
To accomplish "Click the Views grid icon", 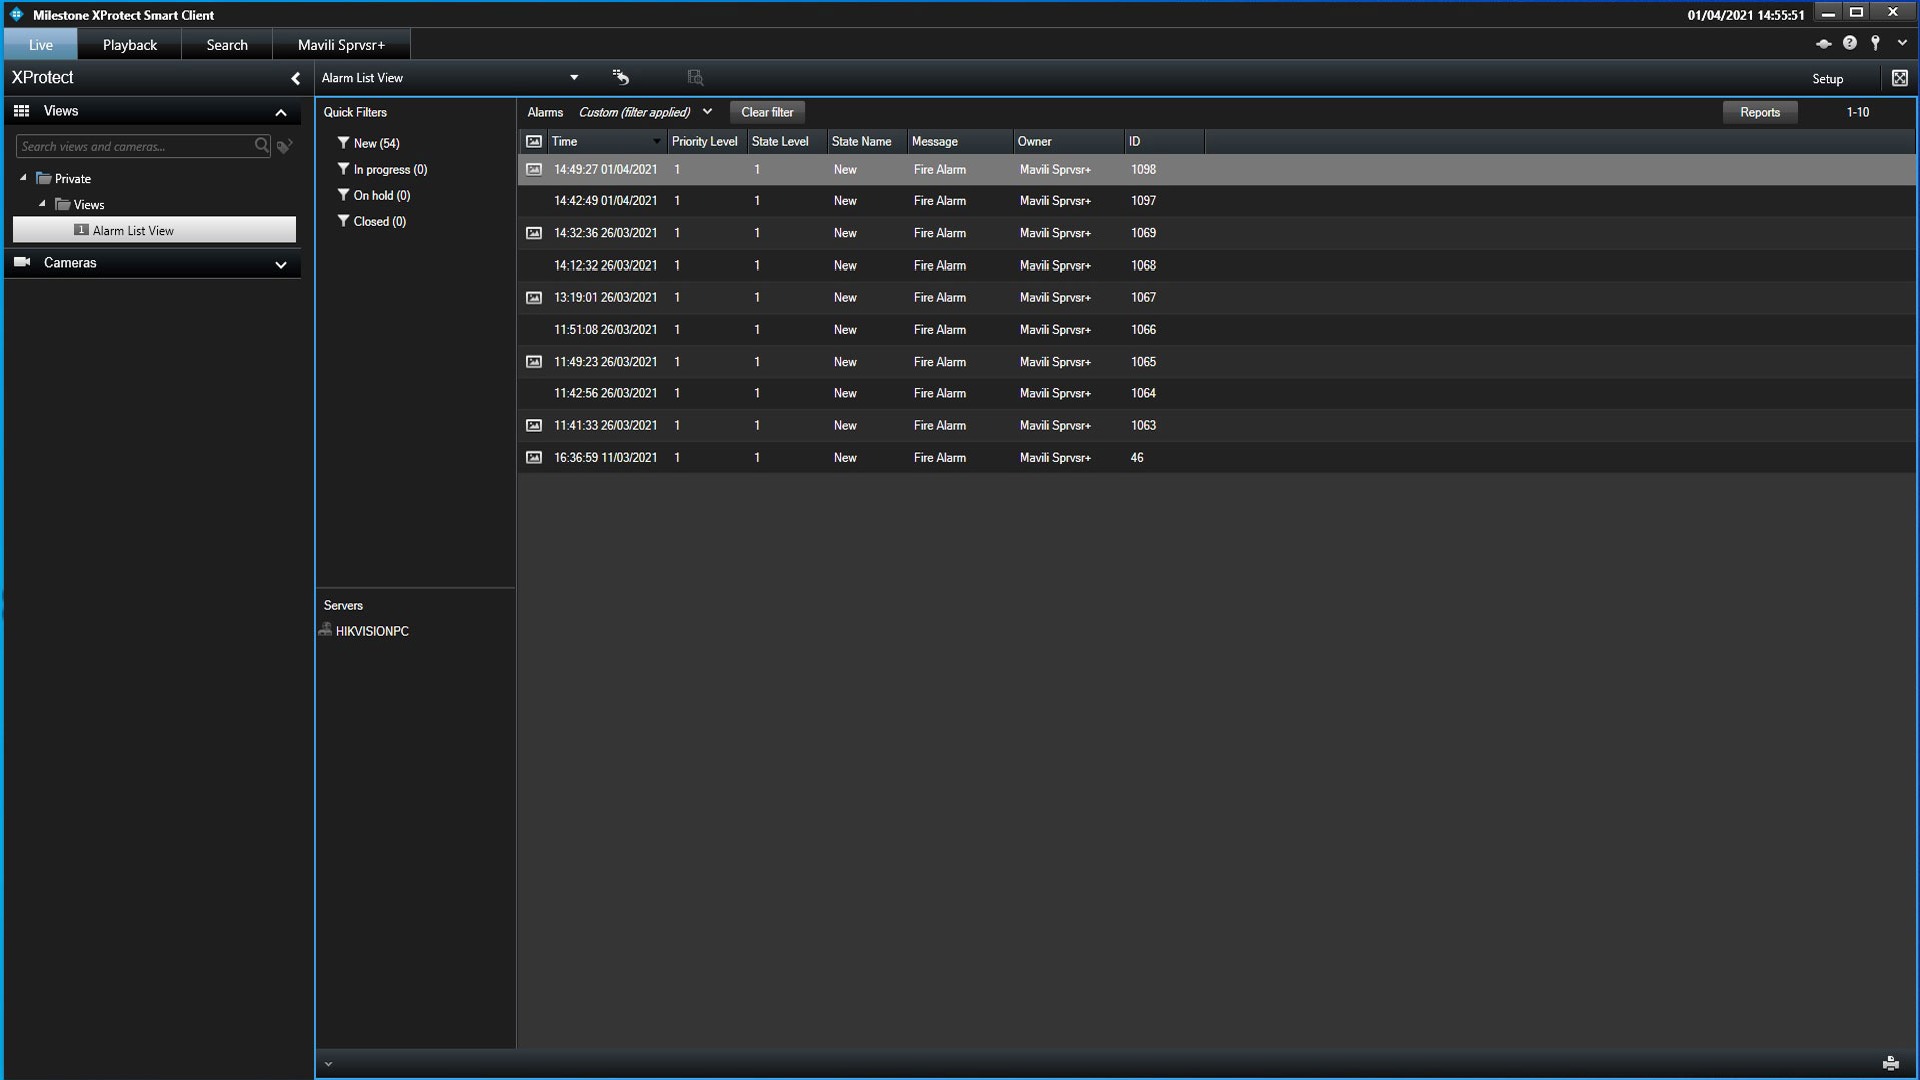I will click(x=21, y=111).
